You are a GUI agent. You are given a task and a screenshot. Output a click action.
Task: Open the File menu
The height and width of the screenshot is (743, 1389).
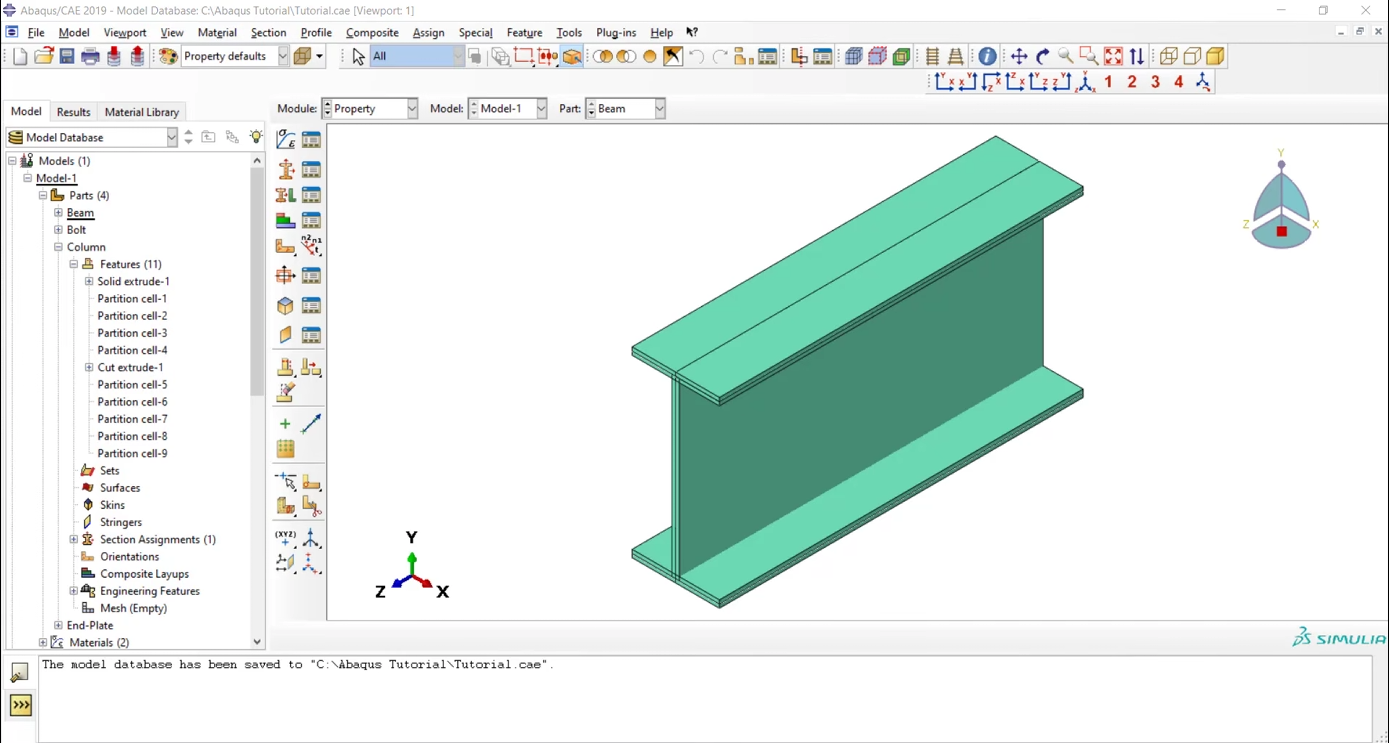[36, 33]
